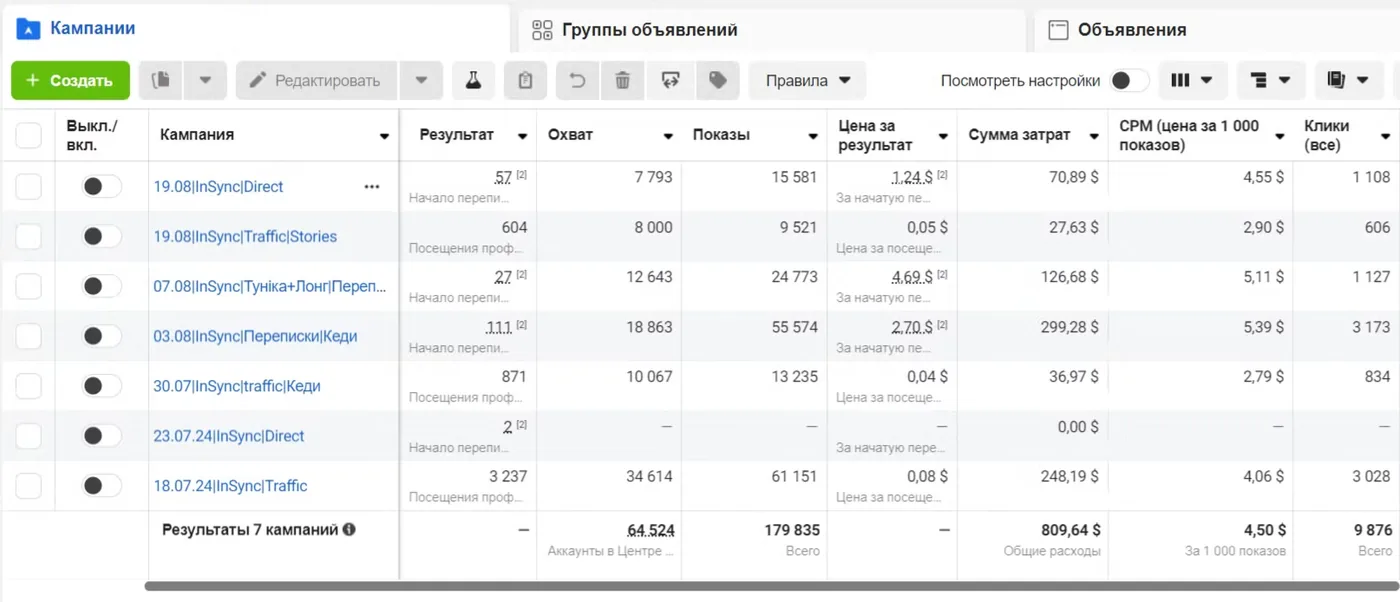Image resolution: width=1400 pixels, height=602 pixels.
Task: Toggle the on/off switch for 19.08|InSync|Direct
Action: (101, 187)
